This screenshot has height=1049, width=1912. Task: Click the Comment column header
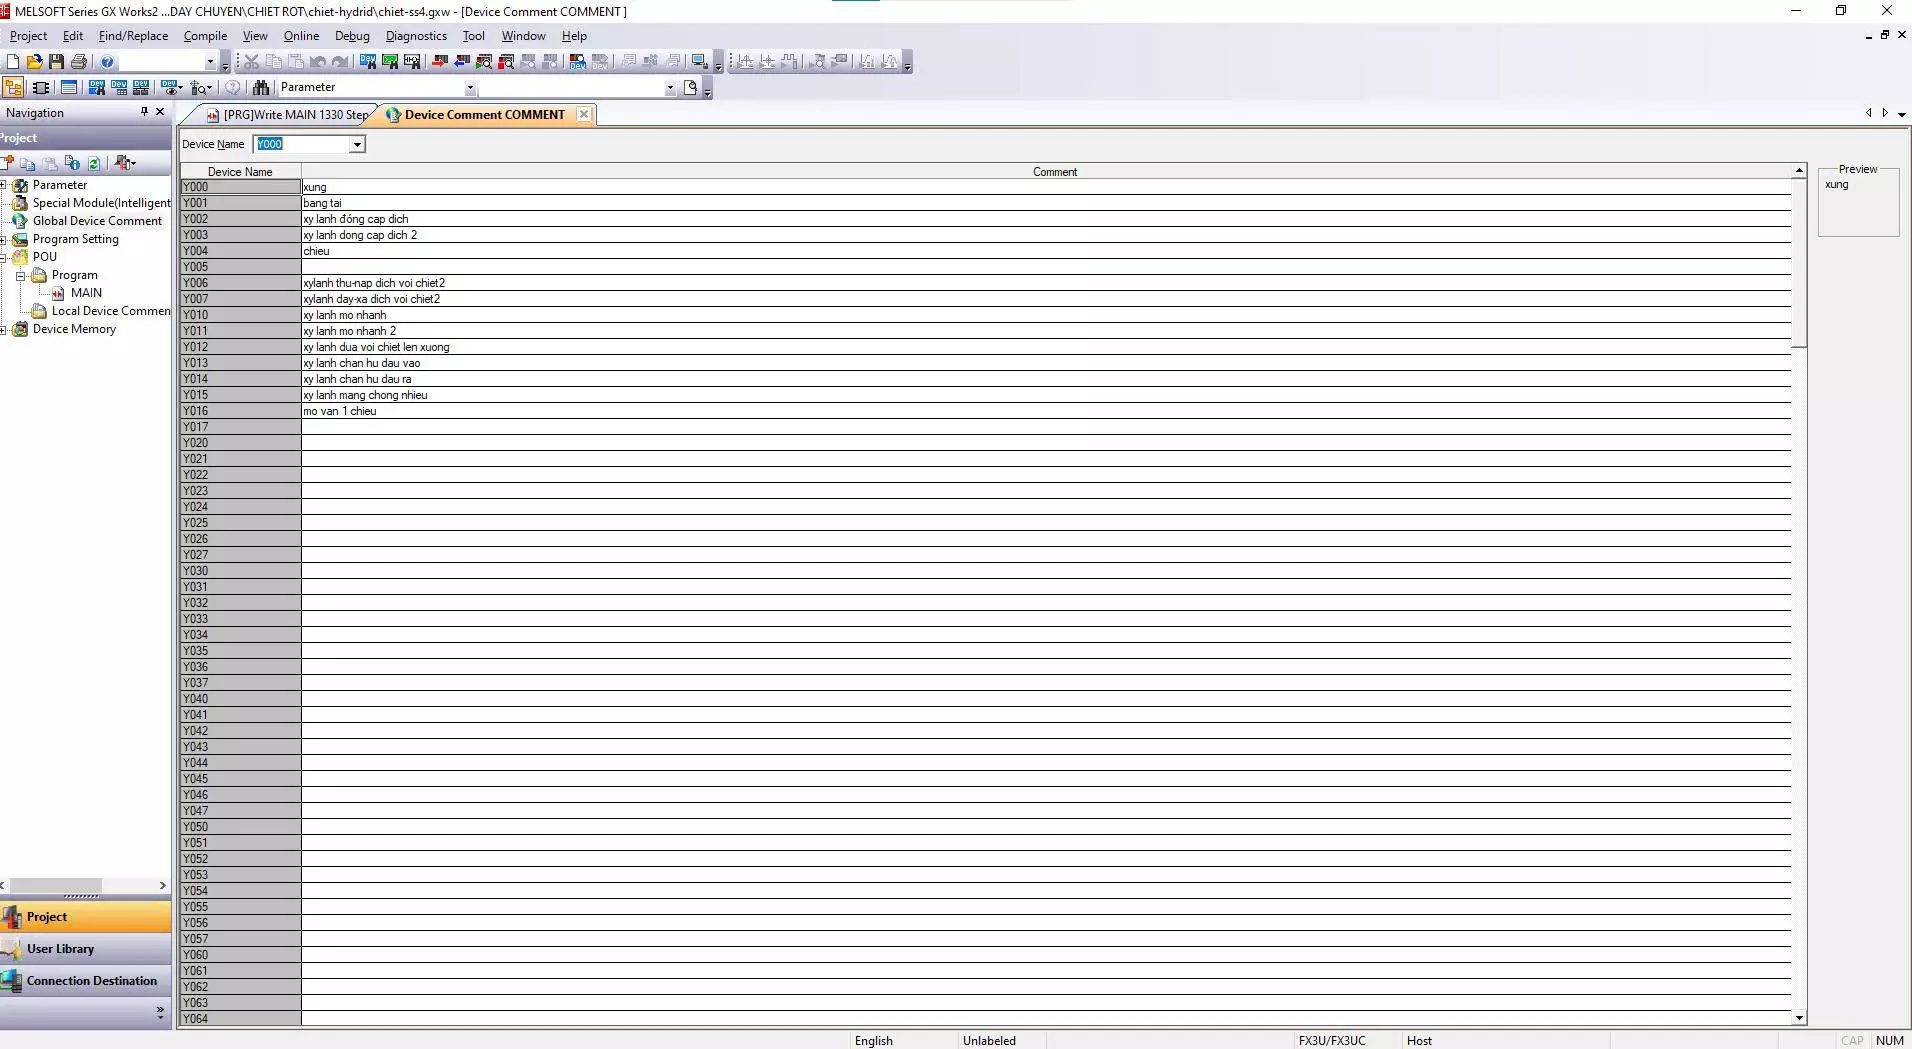1054,172
